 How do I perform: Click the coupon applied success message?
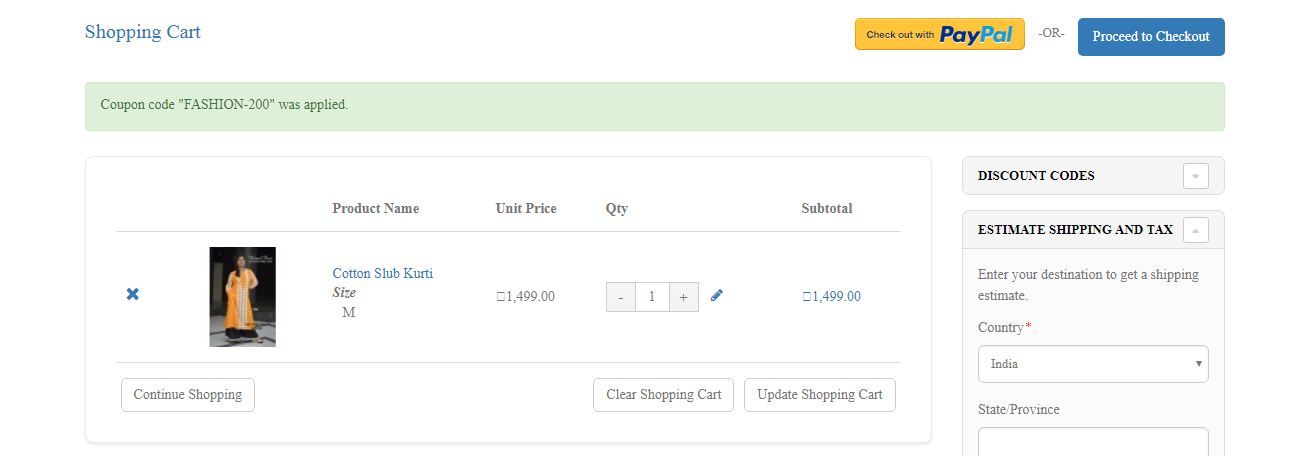225,104
